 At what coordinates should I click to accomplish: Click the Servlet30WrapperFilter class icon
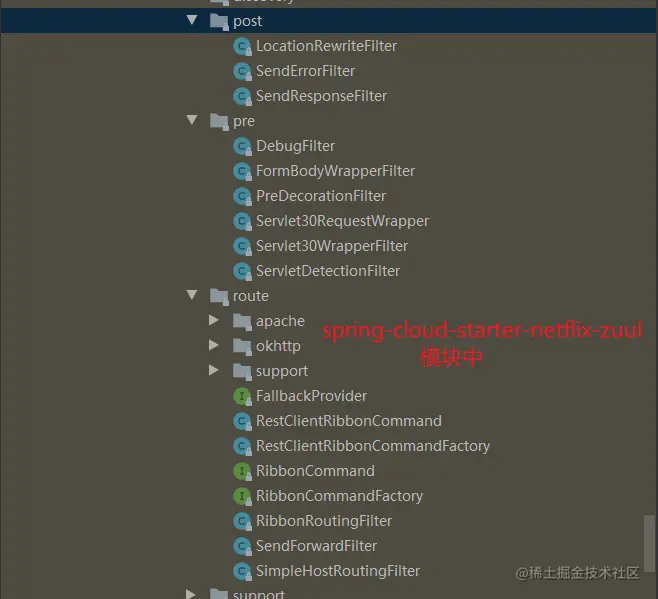click(243, 246)
